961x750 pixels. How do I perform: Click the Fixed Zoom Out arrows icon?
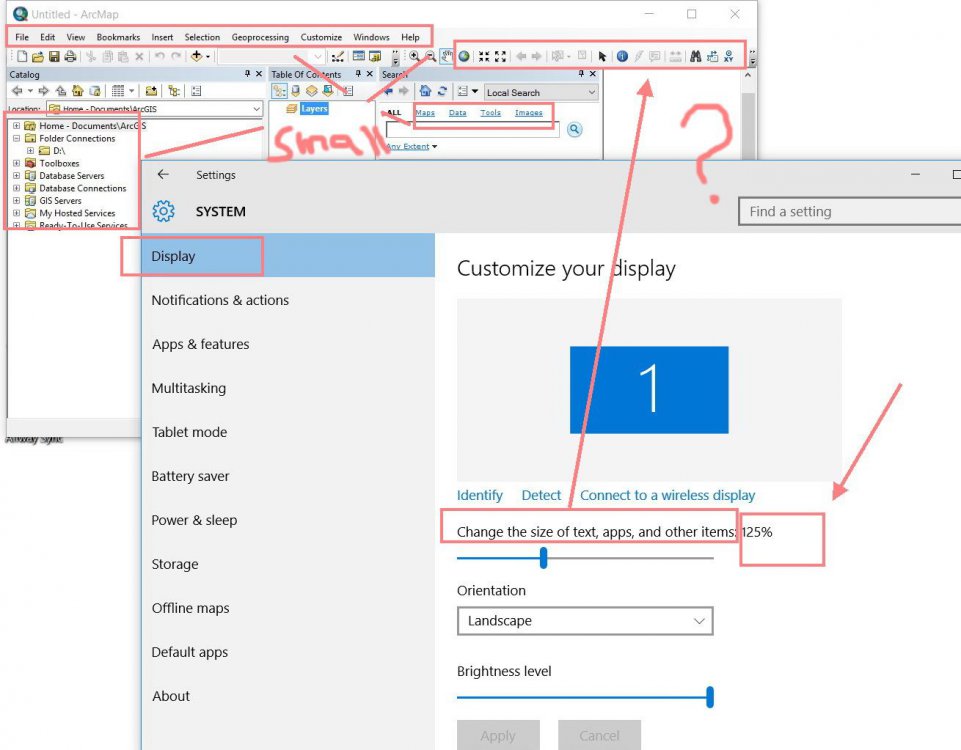500,56
